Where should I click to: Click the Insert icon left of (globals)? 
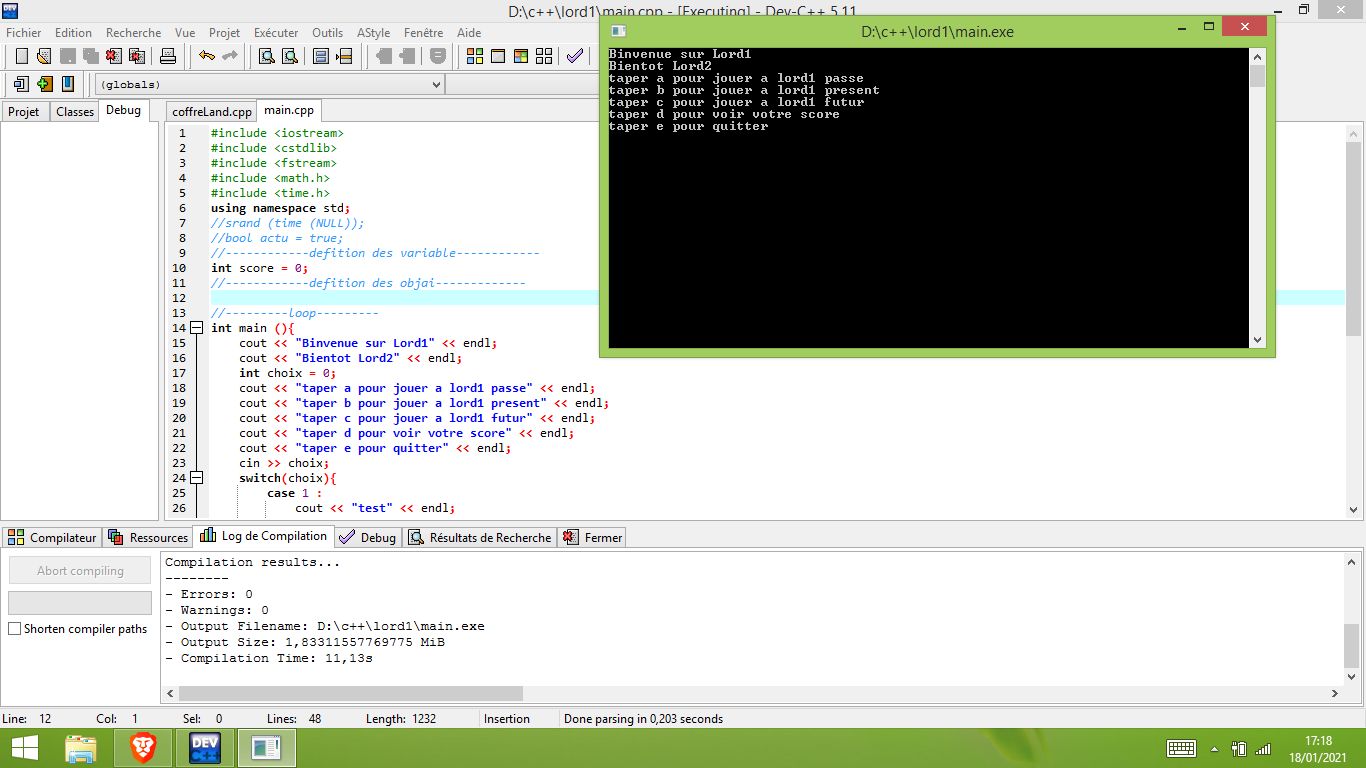click(21, 84)
